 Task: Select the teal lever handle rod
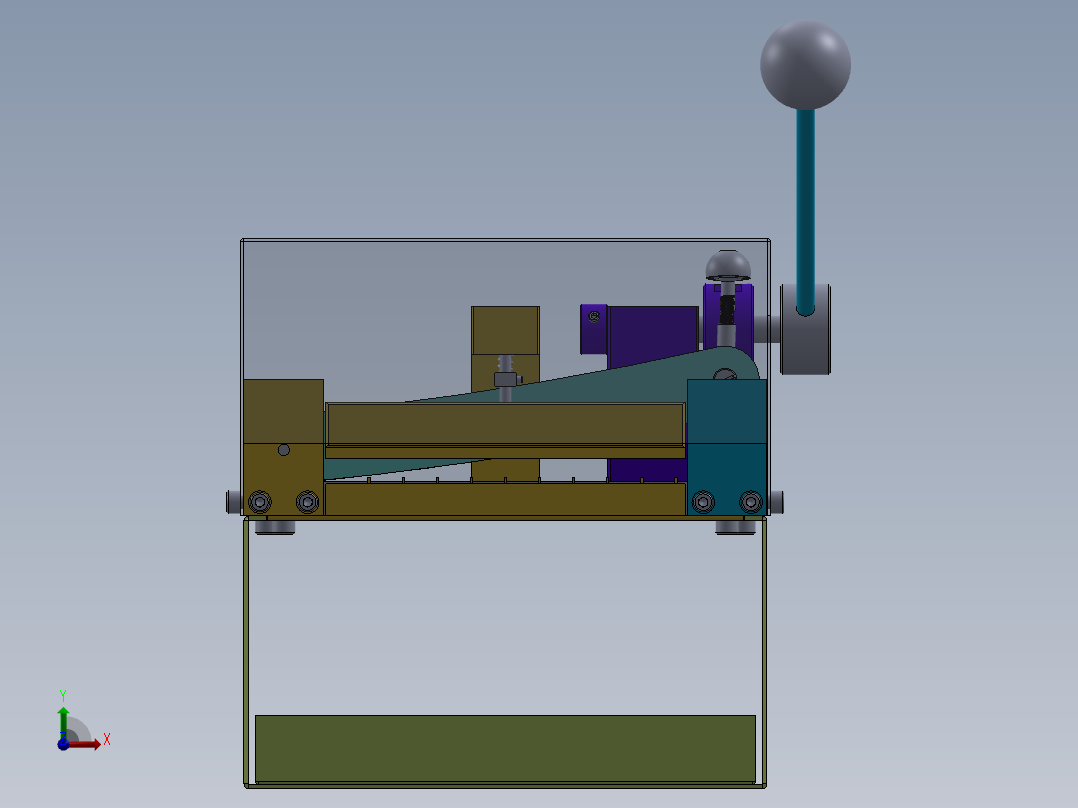pos(805,210)
